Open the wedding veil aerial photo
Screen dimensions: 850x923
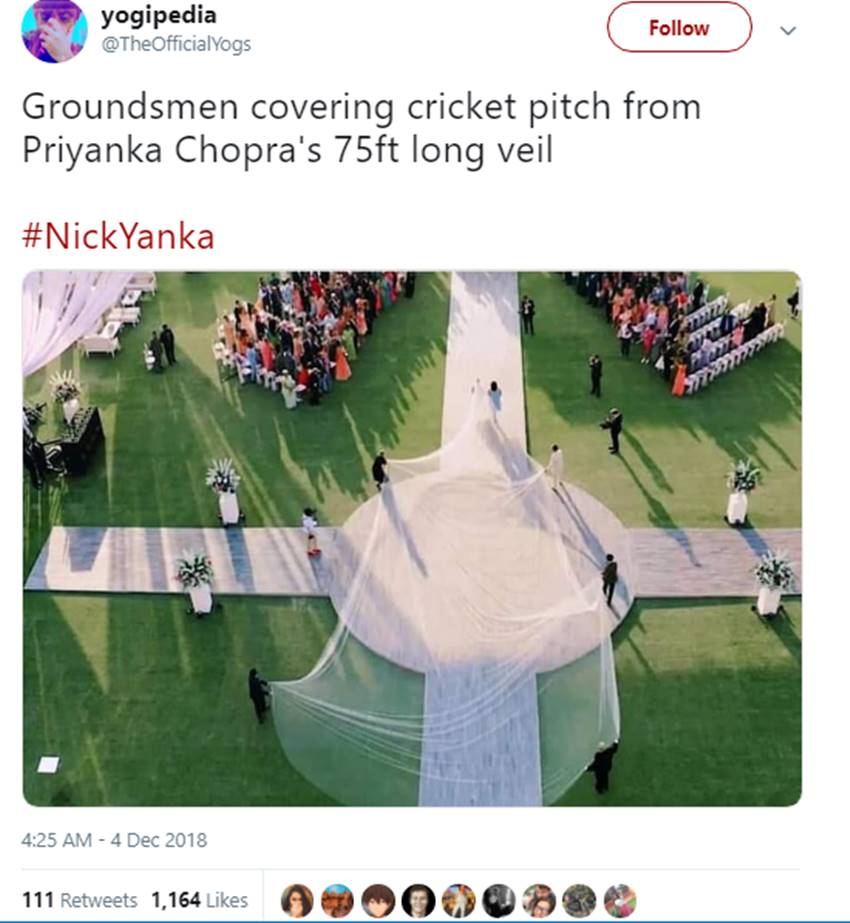412,539
